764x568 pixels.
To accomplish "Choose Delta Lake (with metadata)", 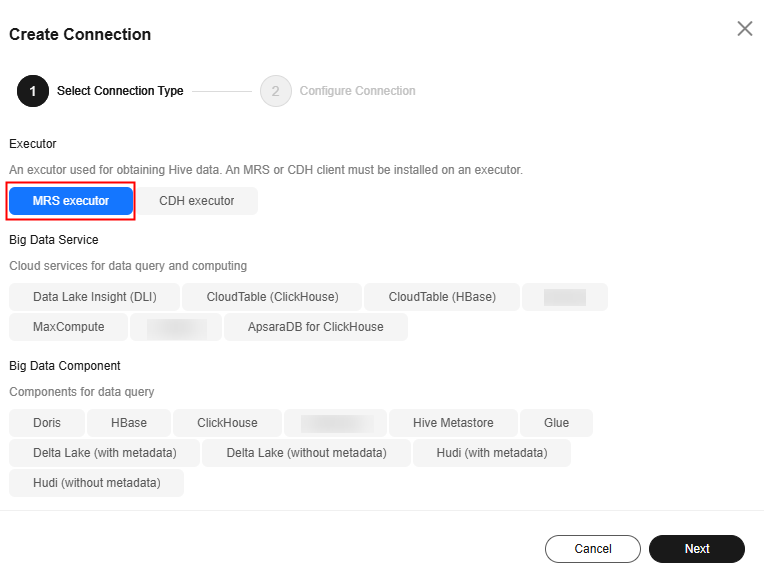I will [x=104, y=453].
